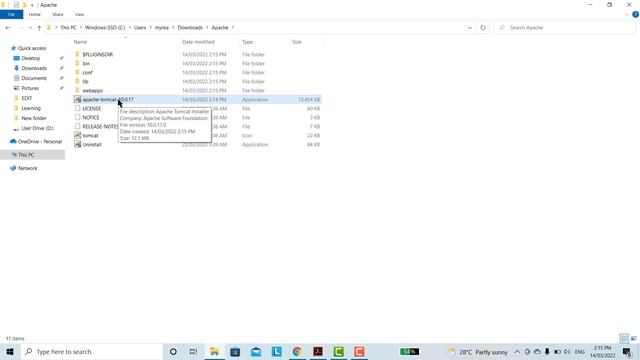Open the Windows Start menu
The height and width of the screenshot is (360, 640).
click(x=10, y=351)
